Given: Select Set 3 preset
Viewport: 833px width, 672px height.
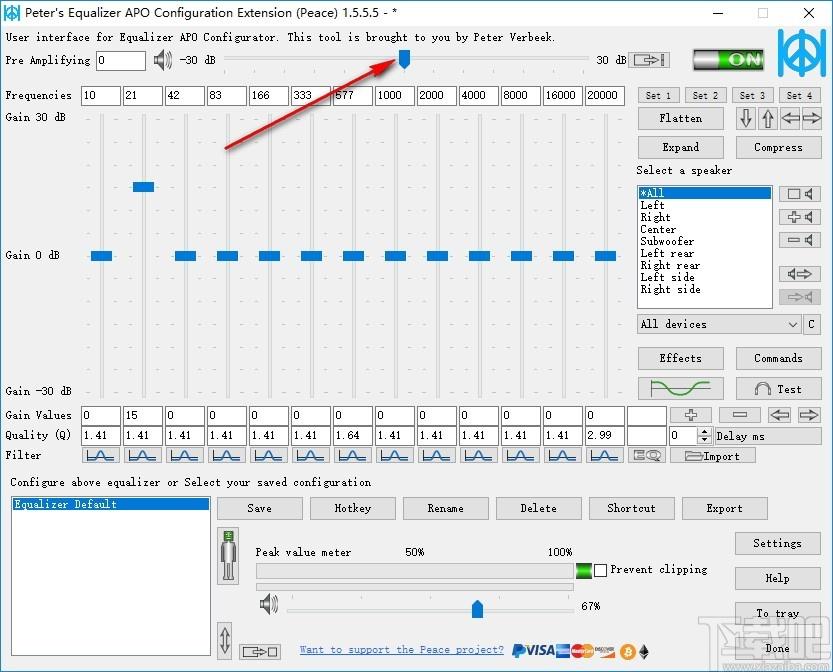Looking at the screenshot, I should coord(752,95).
